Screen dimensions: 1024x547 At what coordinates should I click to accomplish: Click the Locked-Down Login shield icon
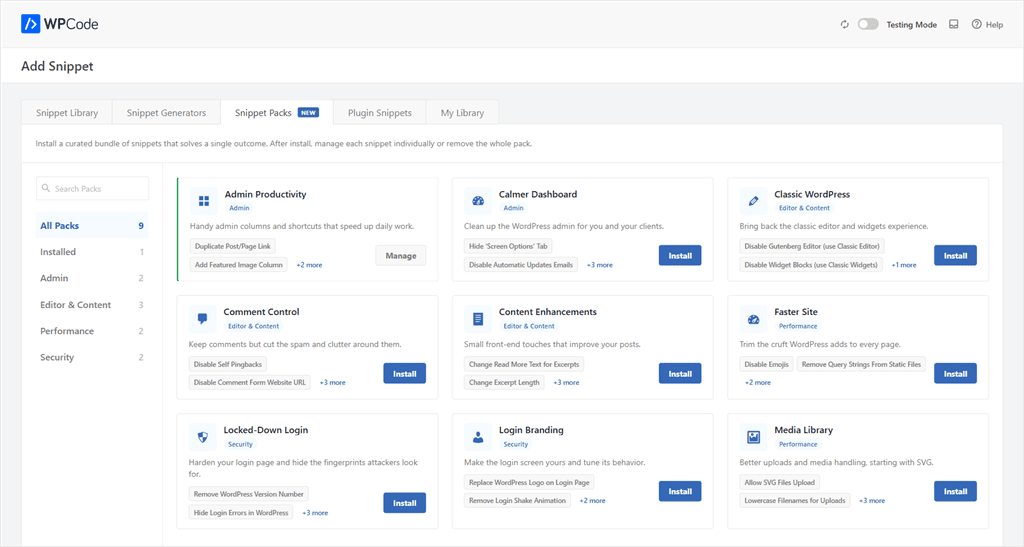click(x=202, y=437)
